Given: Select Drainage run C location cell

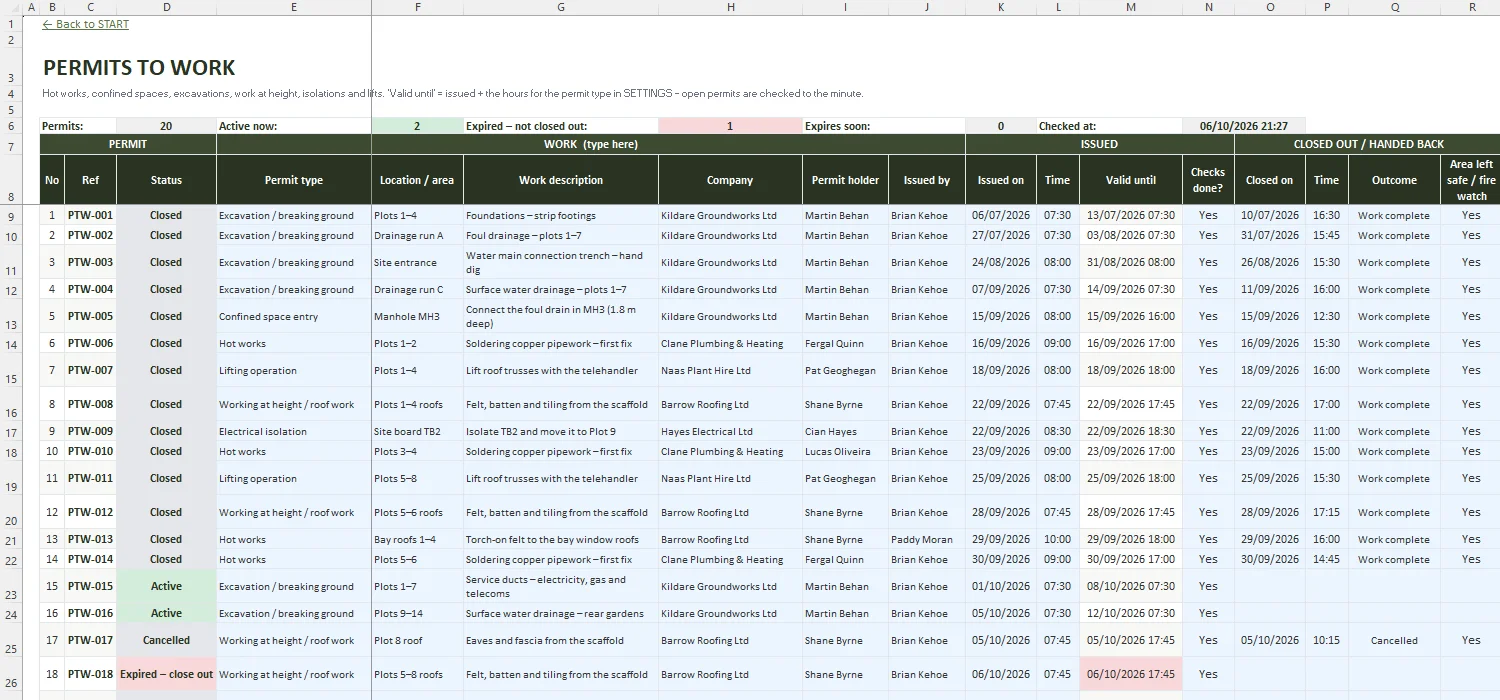Looking at the screenshot, I should tap(417, 289).
